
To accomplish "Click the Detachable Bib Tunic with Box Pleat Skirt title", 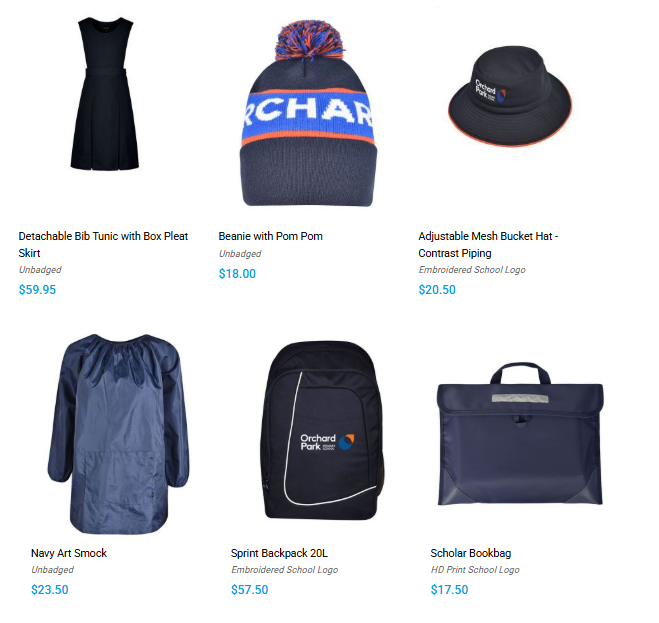I will pos(103,244).
